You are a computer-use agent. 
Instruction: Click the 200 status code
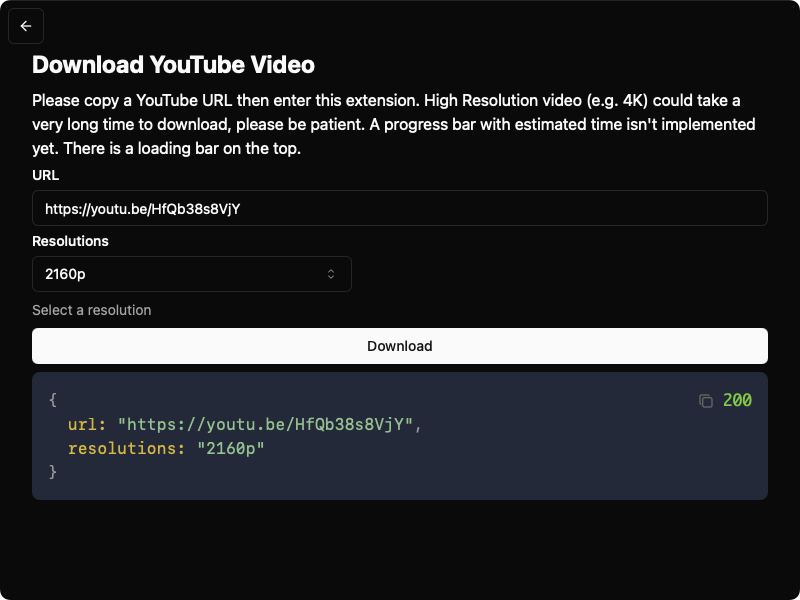coord(737,401)
